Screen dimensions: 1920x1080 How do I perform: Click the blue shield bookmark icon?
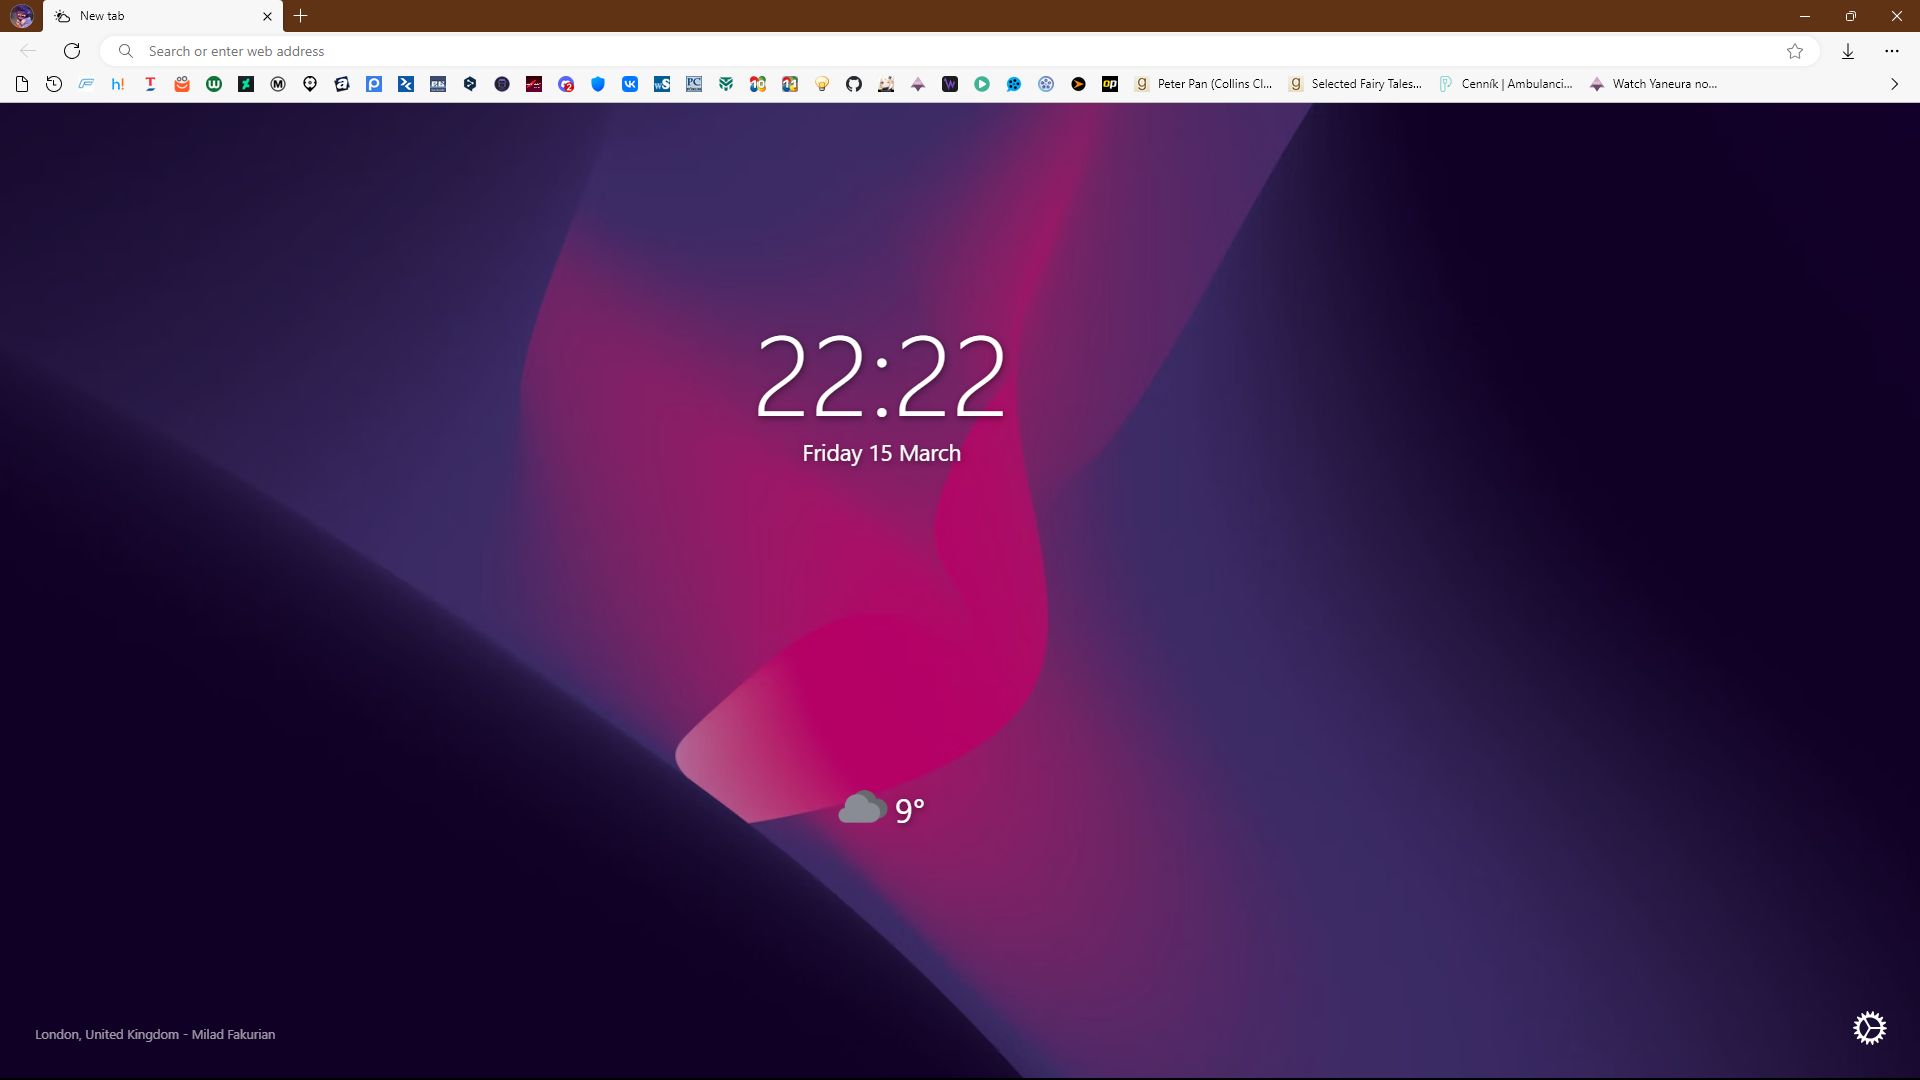(x=598, y=84)
